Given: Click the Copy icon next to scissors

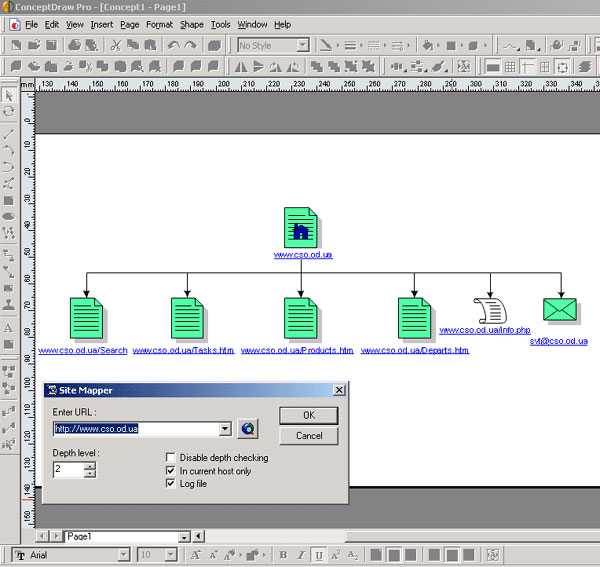Looking at the screenshot, I should [x=132, y=46].
